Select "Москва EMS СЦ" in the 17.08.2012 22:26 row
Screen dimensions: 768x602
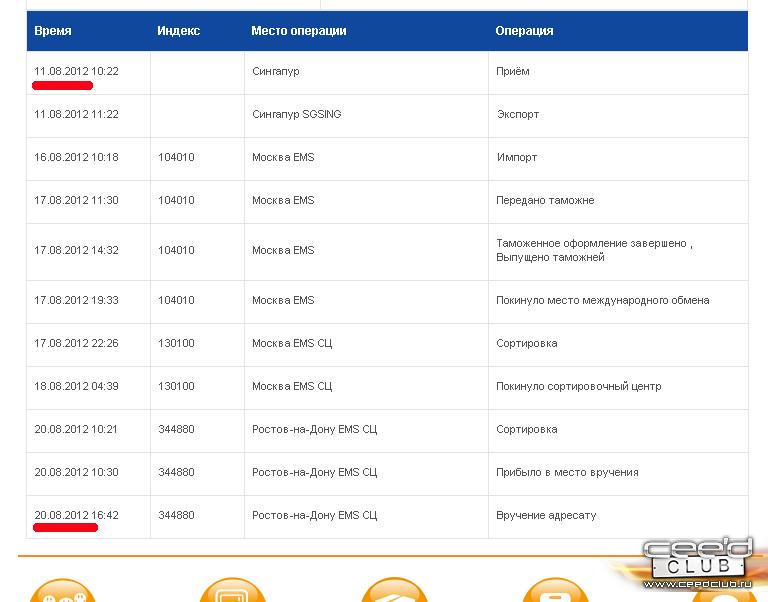point(292,344)
